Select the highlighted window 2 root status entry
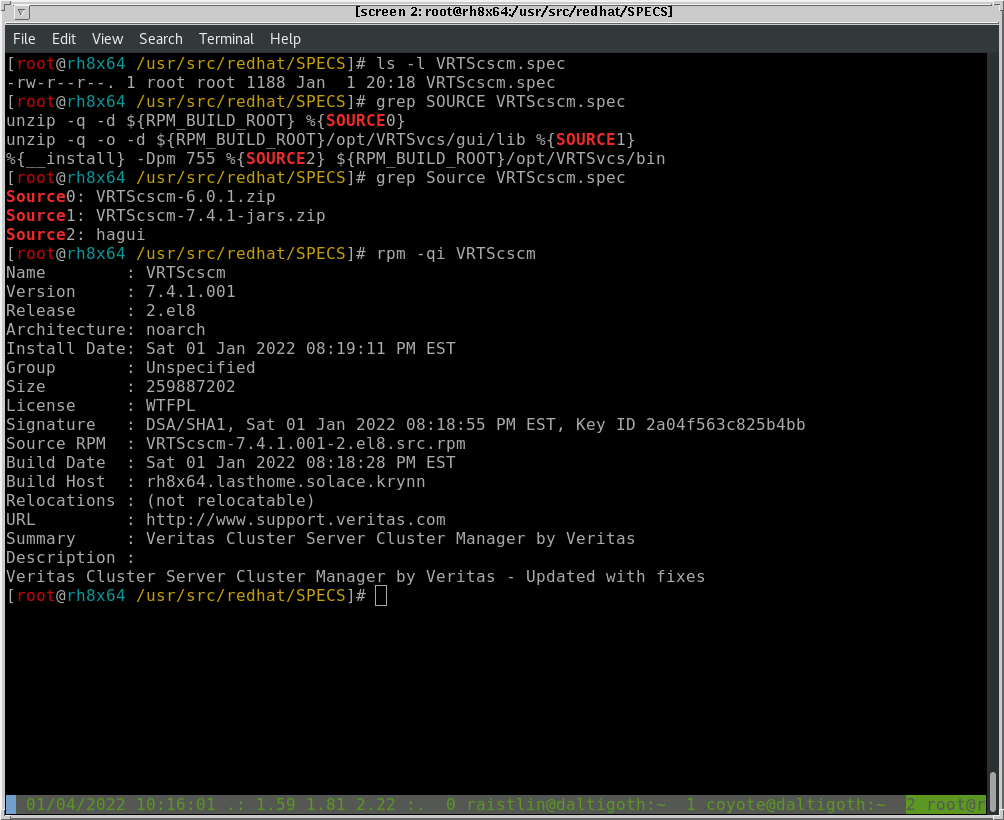This screenshot has width=1004, height=820. (945, 805)
